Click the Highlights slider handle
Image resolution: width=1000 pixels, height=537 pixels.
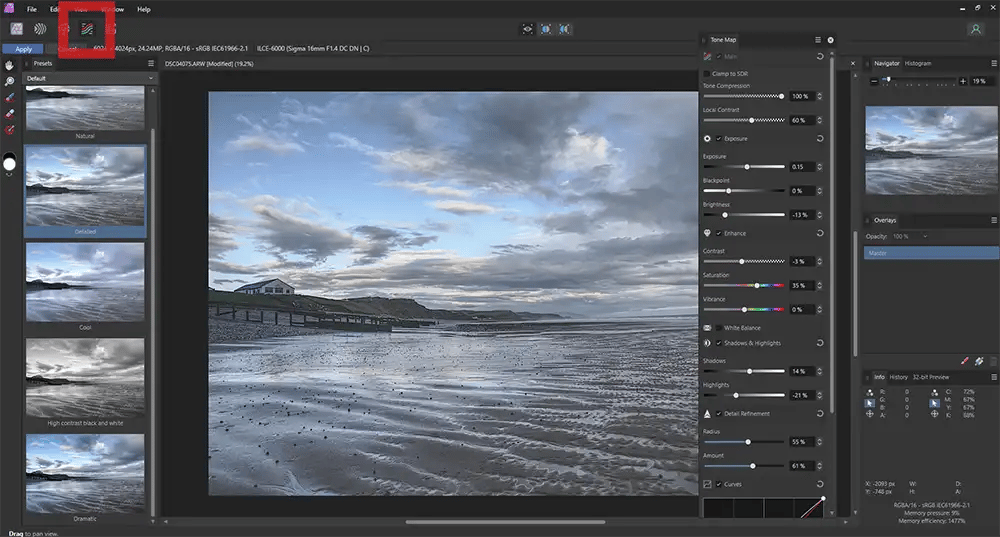point(736,395)
